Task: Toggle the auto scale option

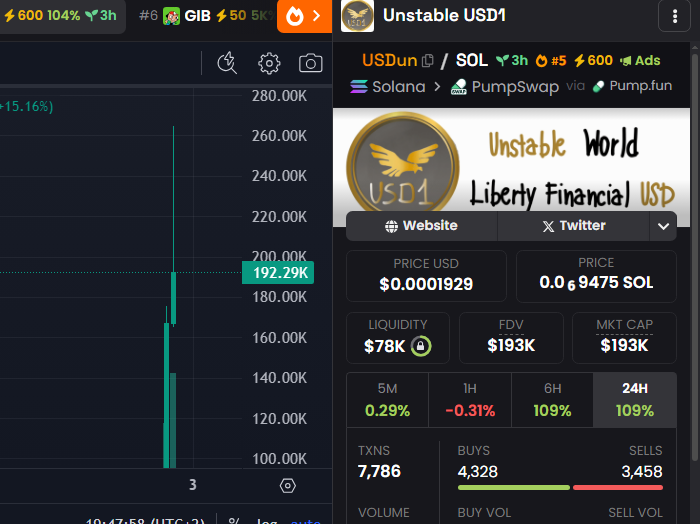Action: (x=305, y=520)
